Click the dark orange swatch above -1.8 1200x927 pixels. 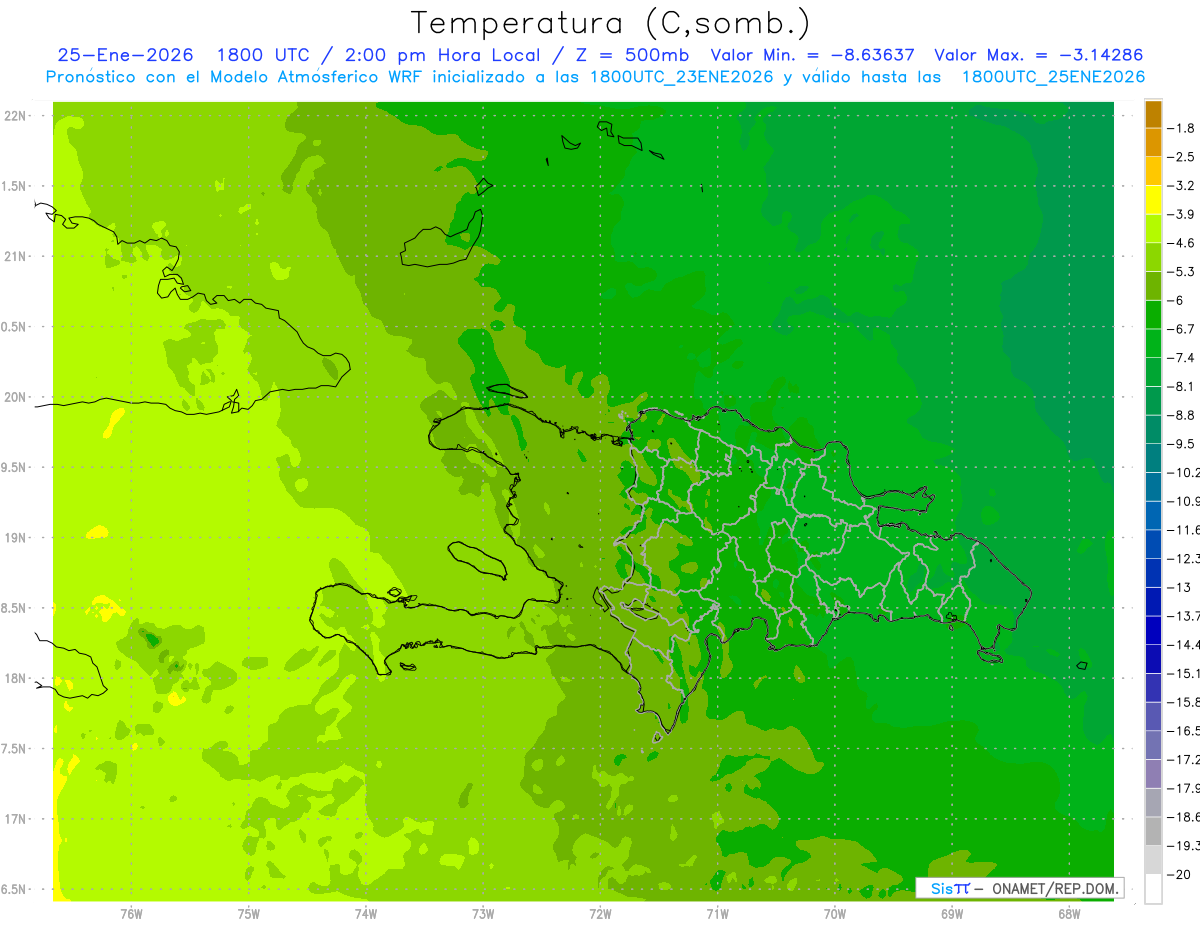point(1153,114)
